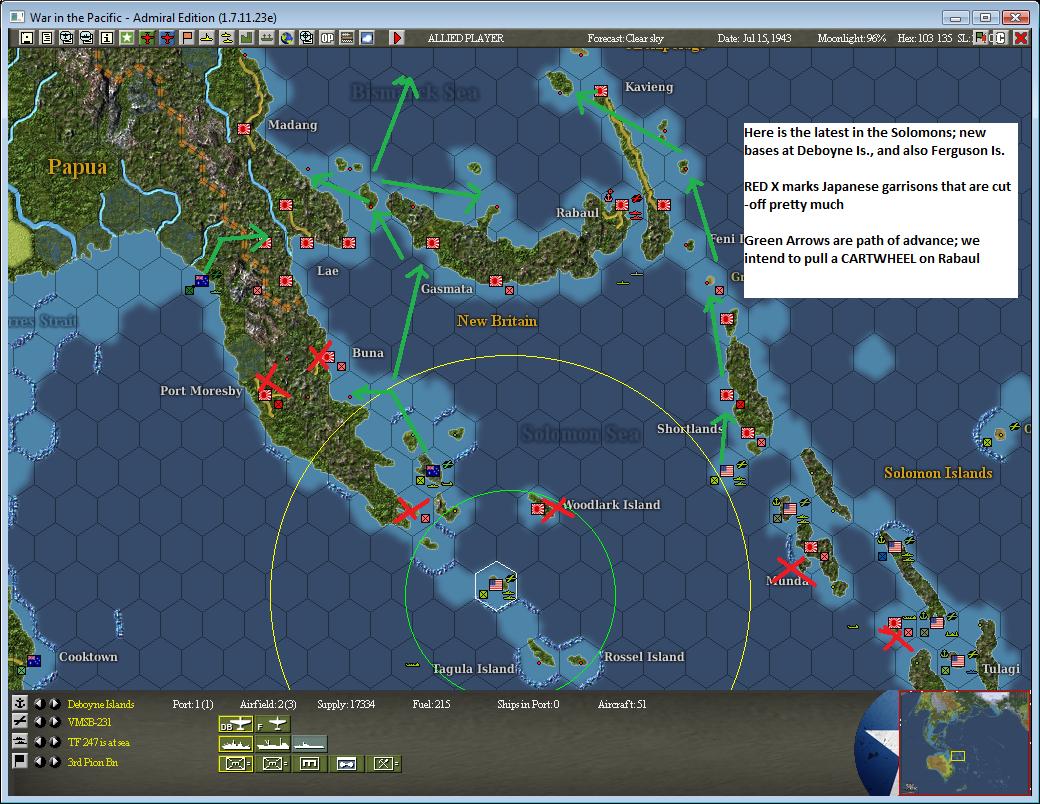This screenshot has height=804, width=1040.
Task: Open the Deboyne Islands base link
Action: [101, 704]
